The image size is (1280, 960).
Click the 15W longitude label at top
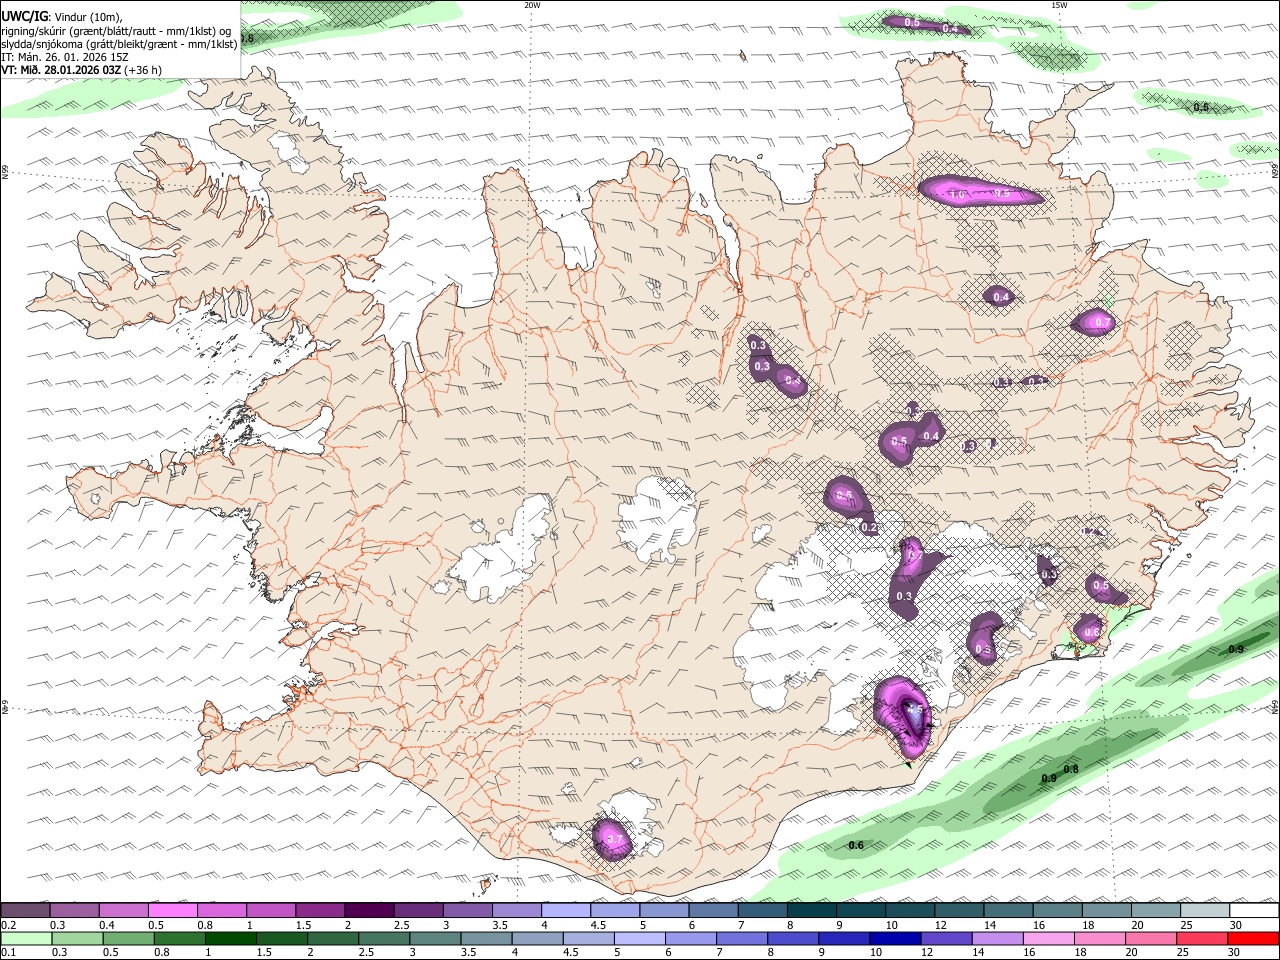point(1058,5)
